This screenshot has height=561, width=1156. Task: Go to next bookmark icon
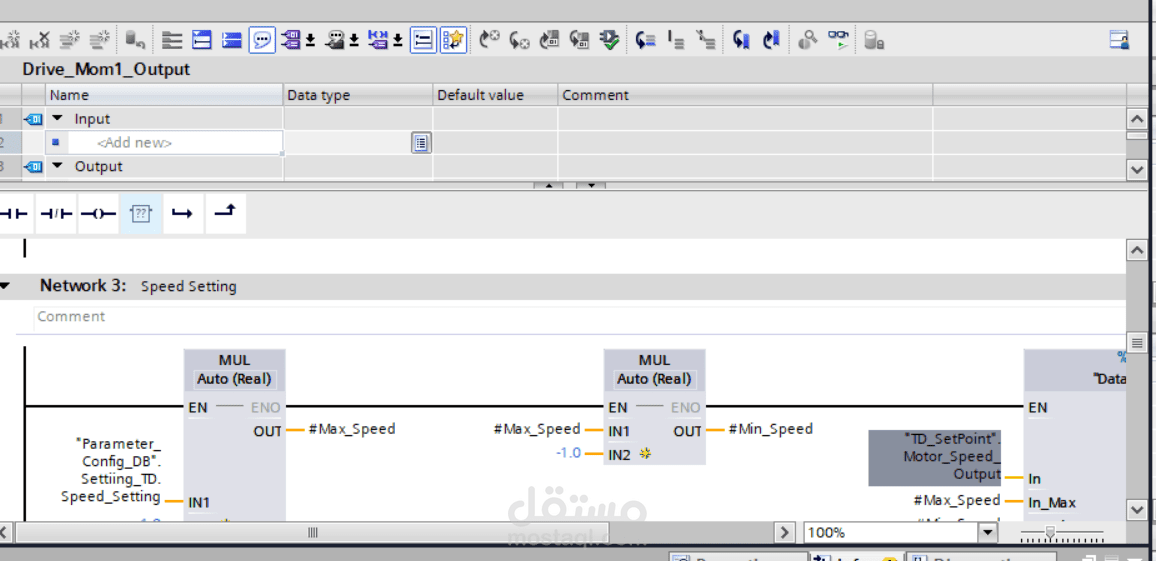click(x=771, y=40)
